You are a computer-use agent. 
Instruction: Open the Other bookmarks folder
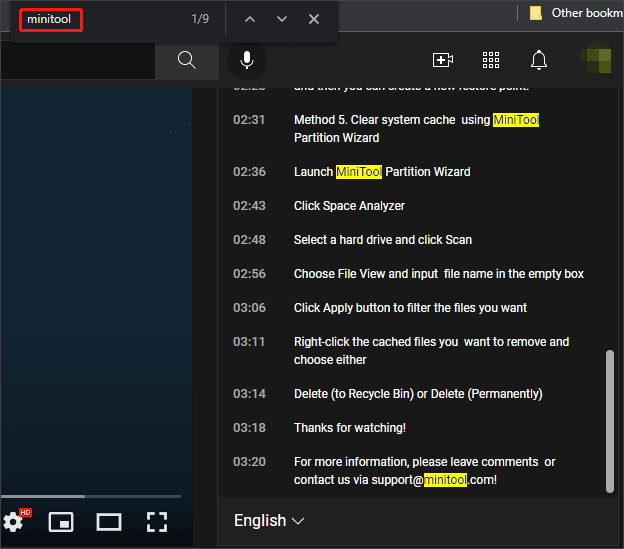(576, 13)
